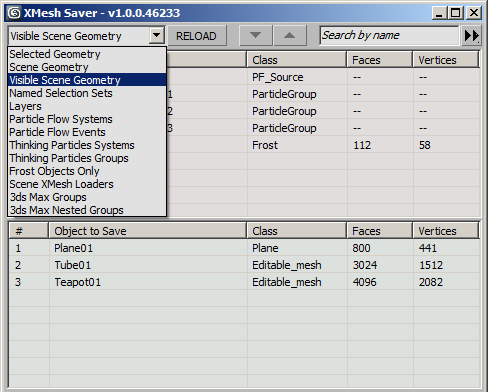Image resolution: width=488 pixels, height=392 pixels.
Task: Sort upper list by Class header
Action: 297,60
